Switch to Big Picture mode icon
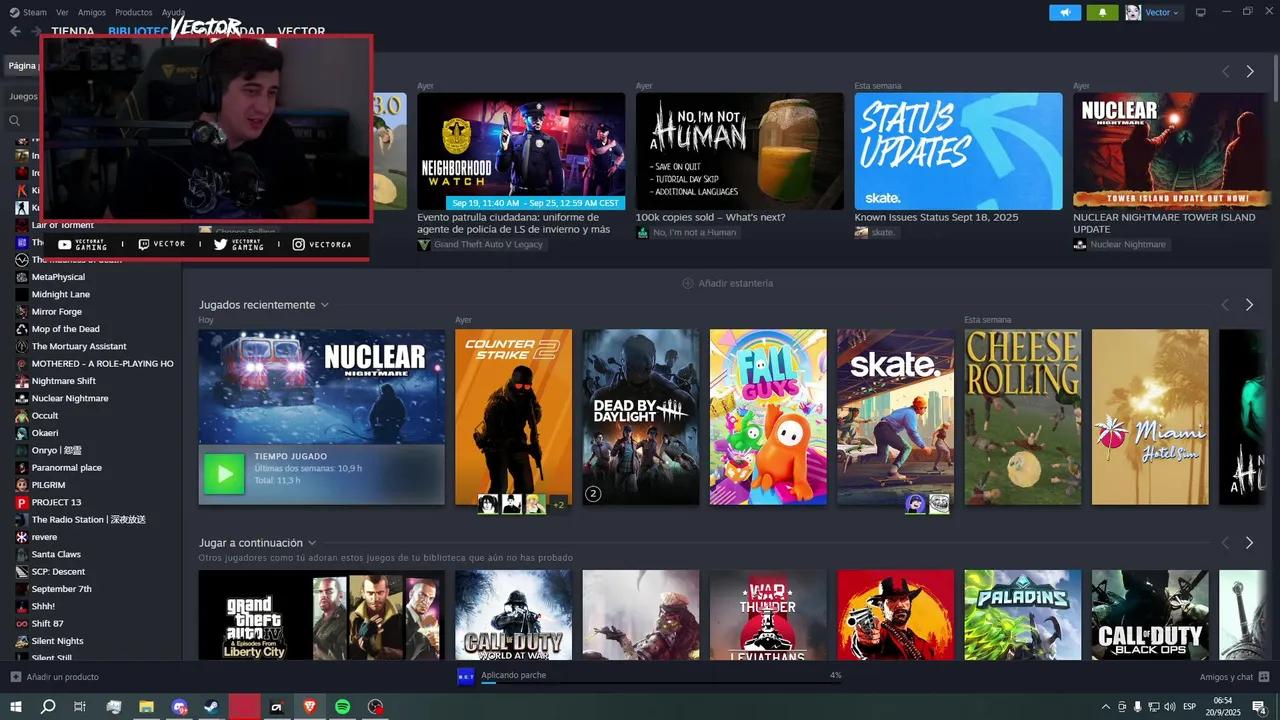The width and height of the screenshot is (1280, 720). pyautogui.click(x=1201, y=12)
